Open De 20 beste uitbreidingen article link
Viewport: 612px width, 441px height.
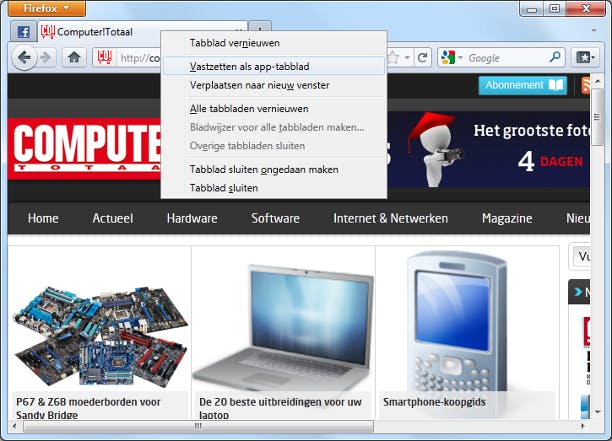(280, 408)
